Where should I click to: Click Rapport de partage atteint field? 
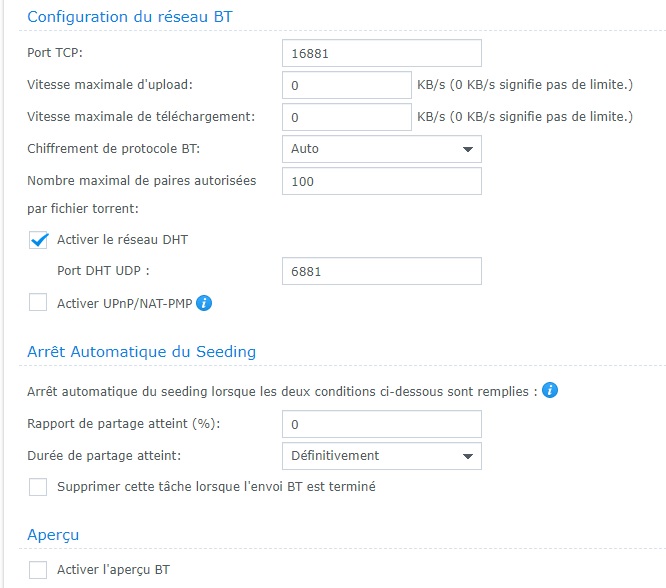click(x=381, y=424)
